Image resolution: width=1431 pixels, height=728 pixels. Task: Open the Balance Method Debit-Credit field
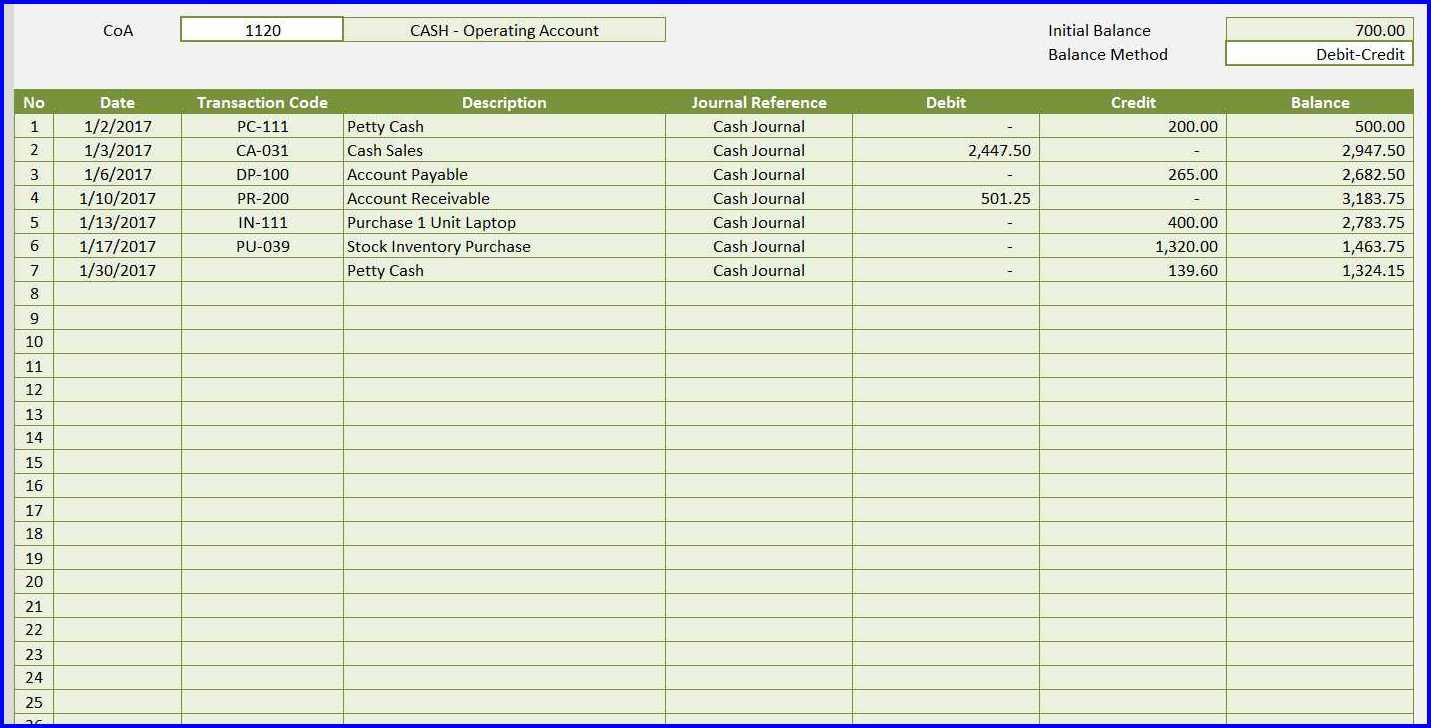pyautogui.click(x=1319, y=54)
